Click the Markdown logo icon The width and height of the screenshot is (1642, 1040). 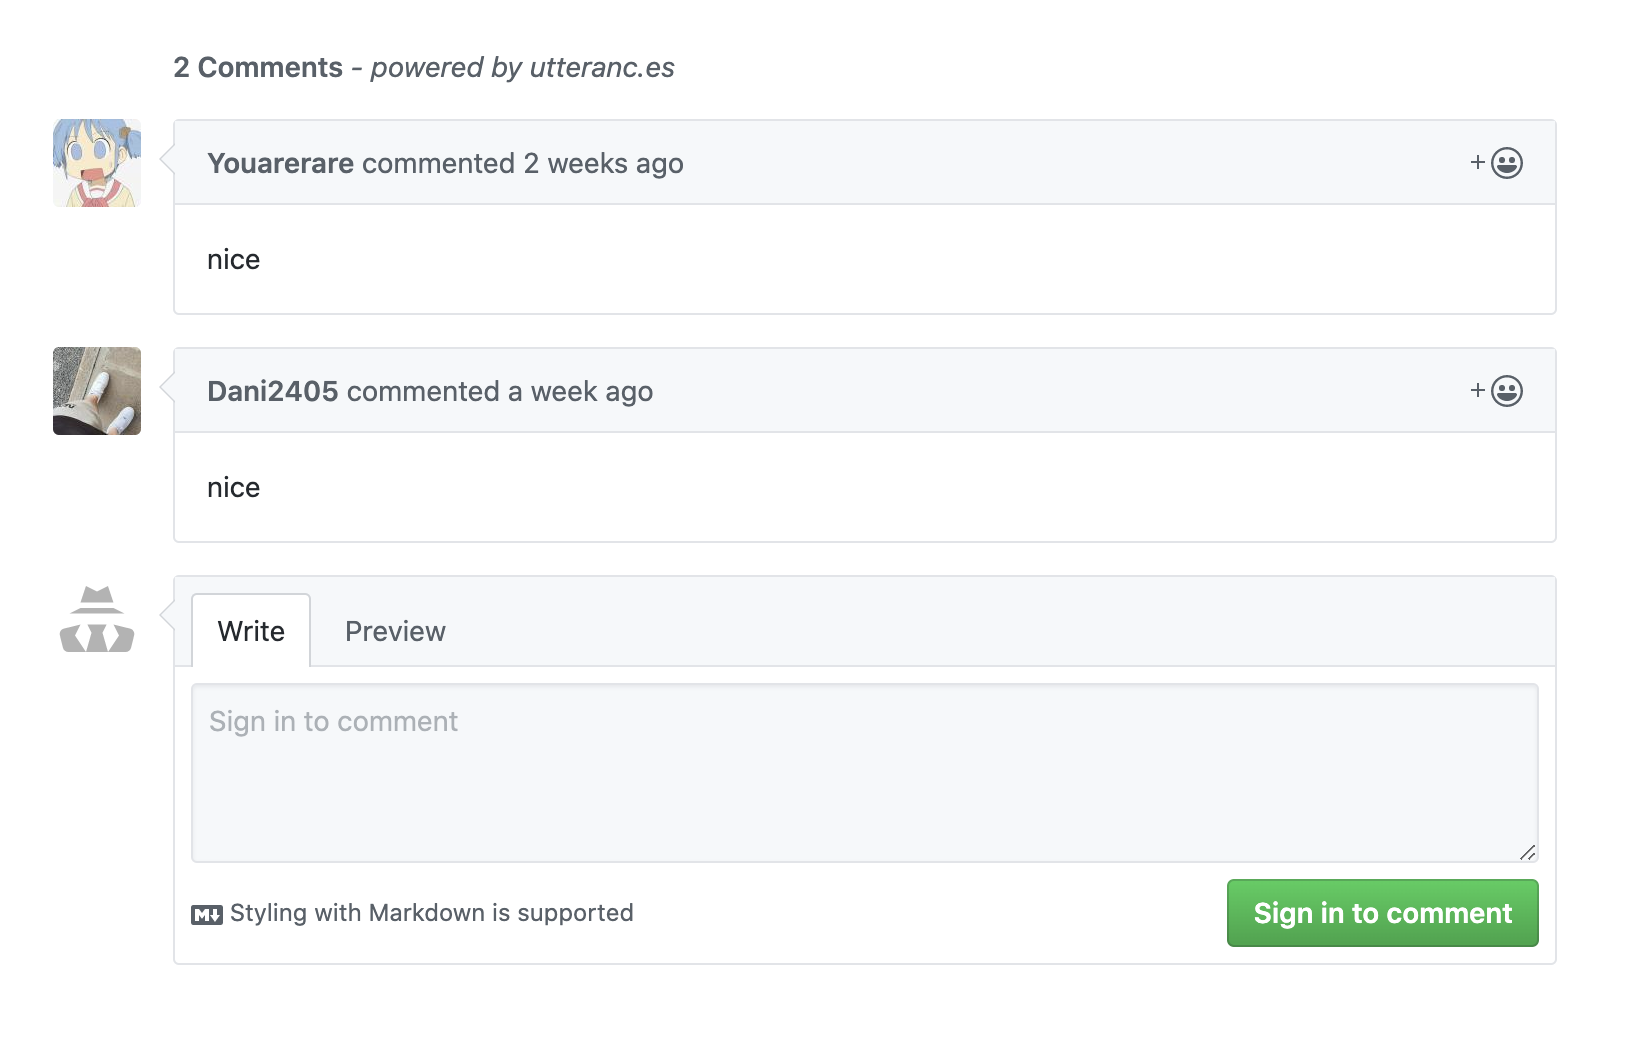point(207,914)
